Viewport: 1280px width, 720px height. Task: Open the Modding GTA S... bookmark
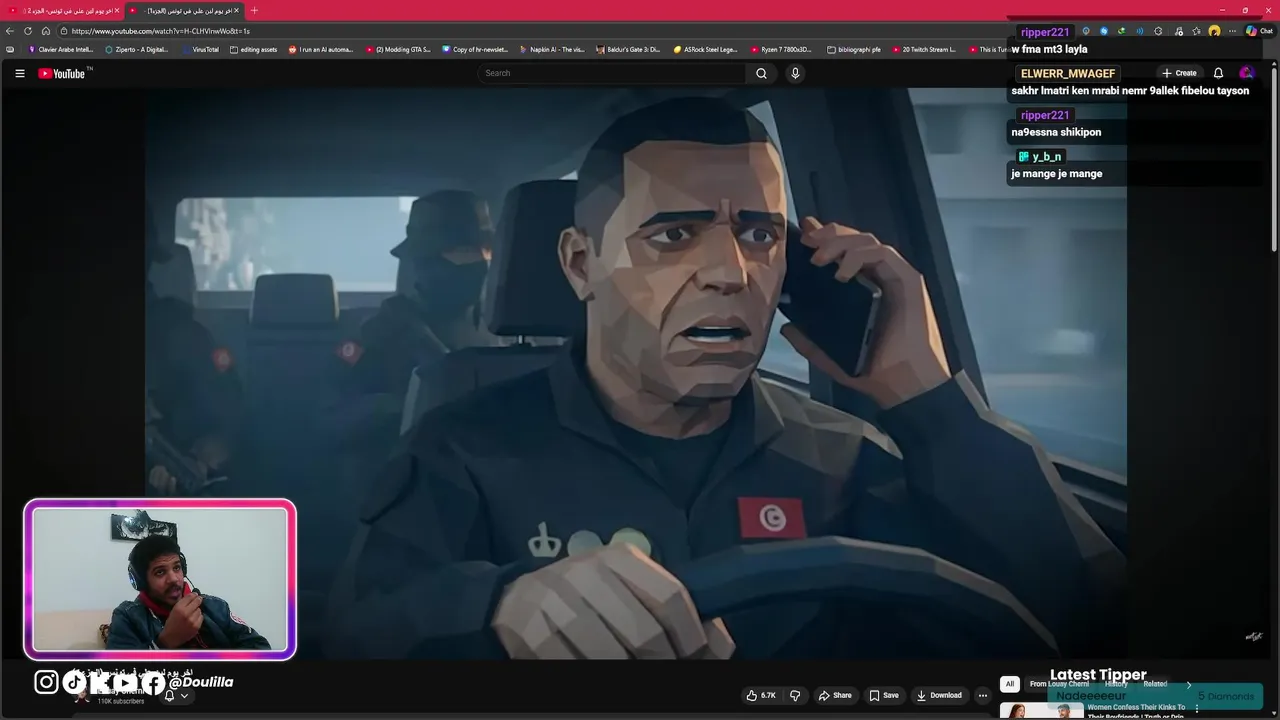click(x=398, y=49)
